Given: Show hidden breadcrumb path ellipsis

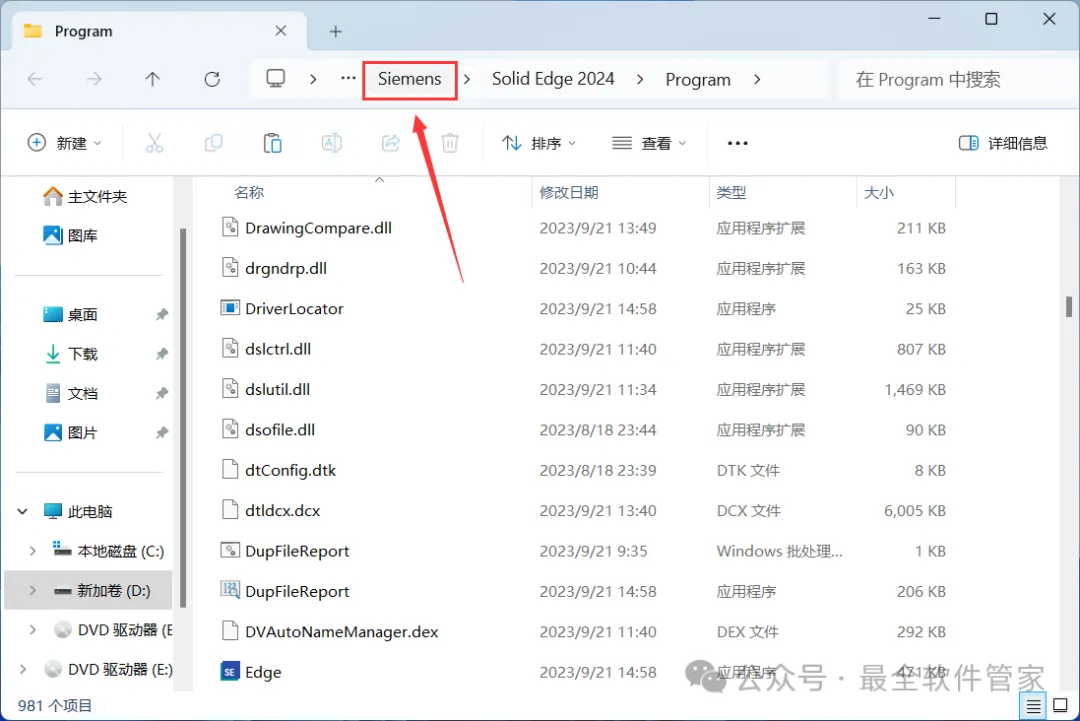Looking at the screenshot, I should point(349,79).
